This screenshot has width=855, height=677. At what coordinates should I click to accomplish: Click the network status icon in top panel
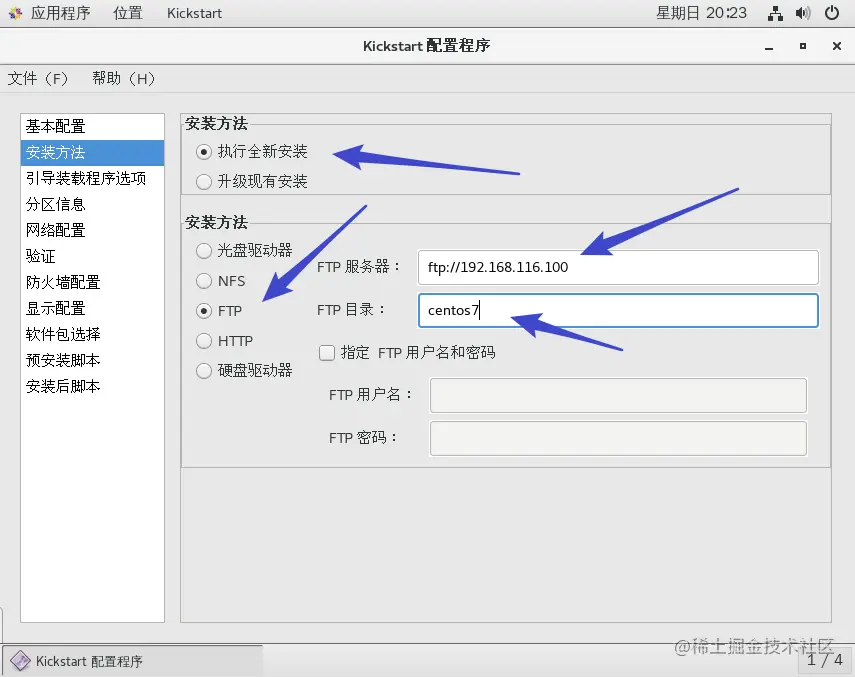tap(775, 13)
